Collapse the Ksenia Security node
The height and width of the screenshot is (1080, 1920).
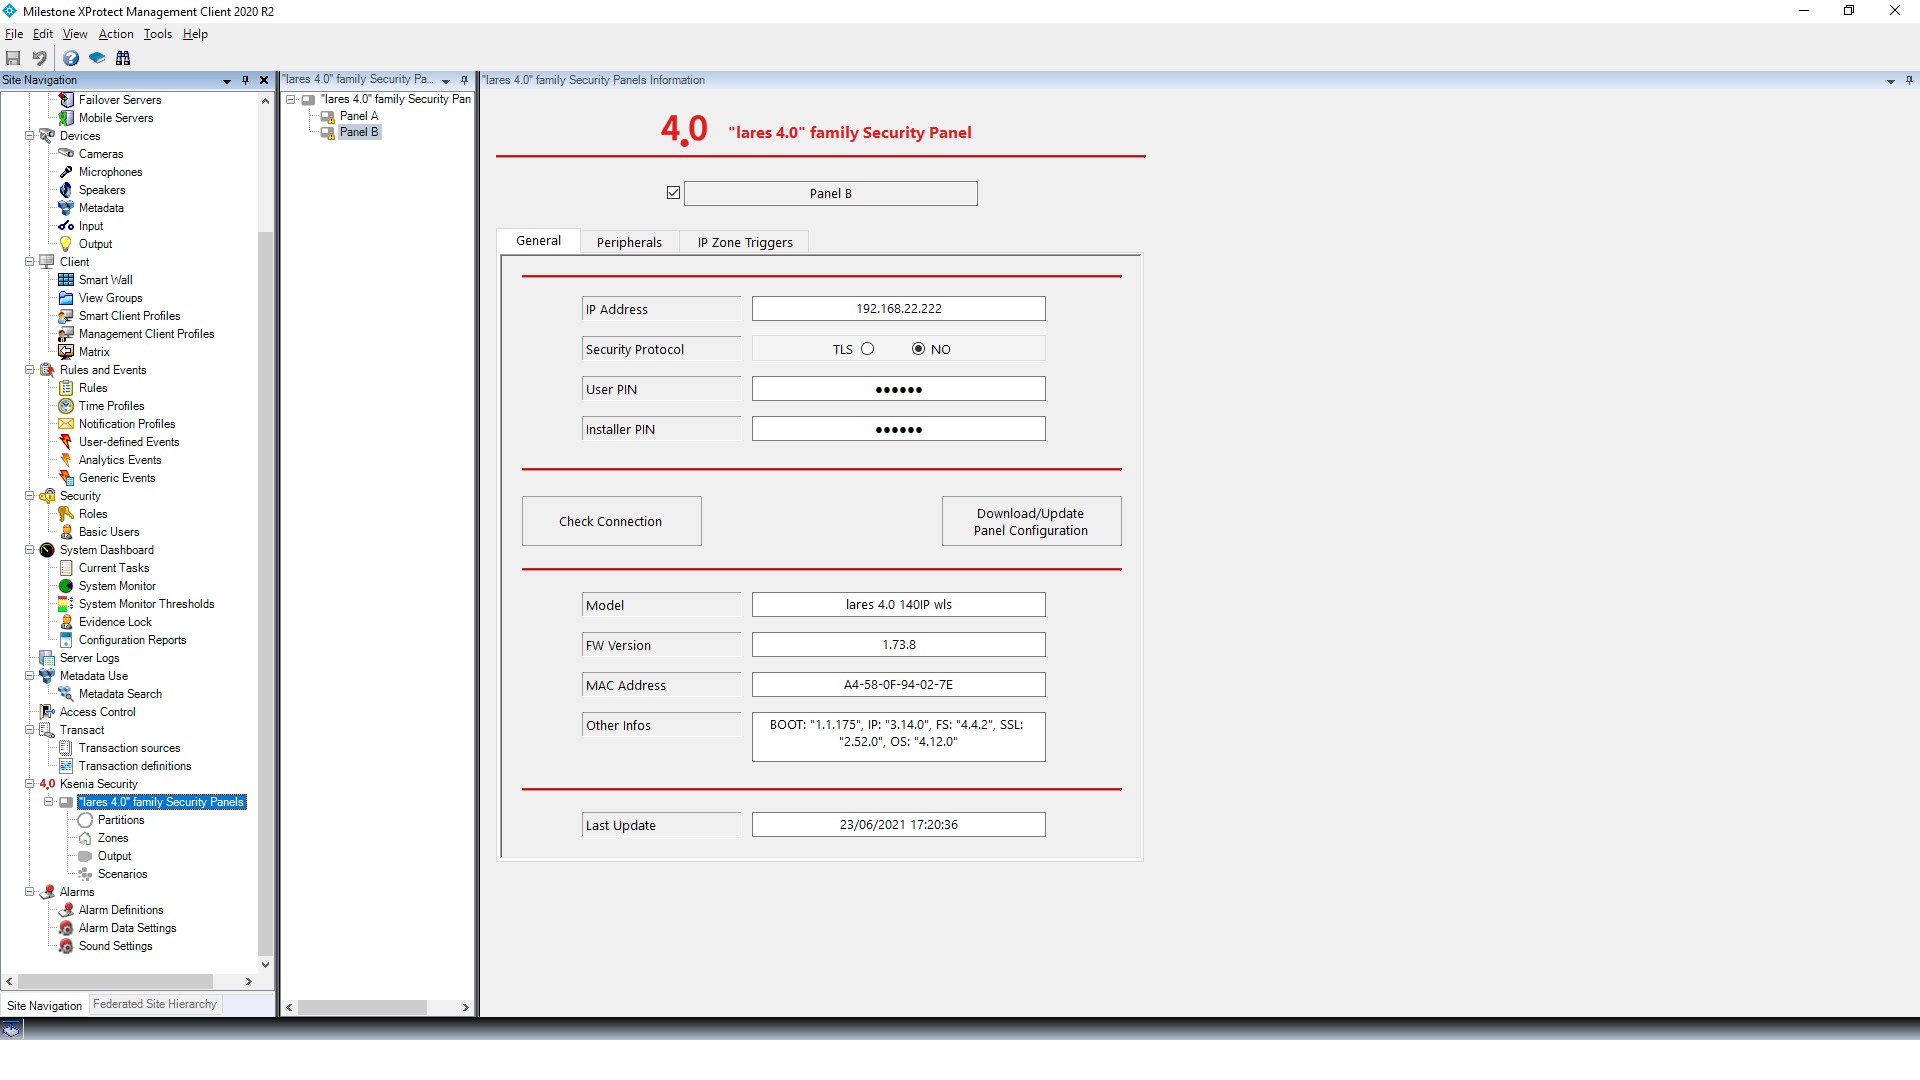[29, 784]
